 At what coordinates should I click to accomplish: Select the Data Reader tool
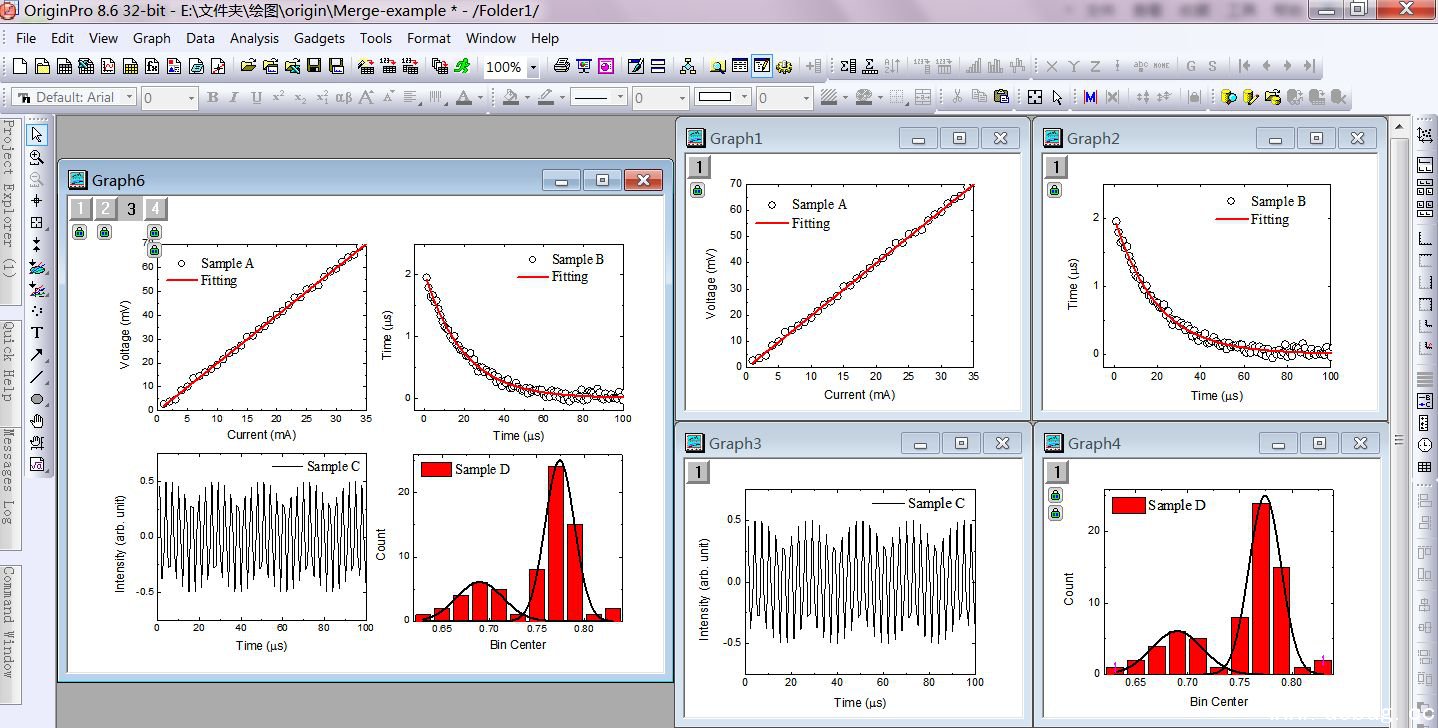pos(37,222)
